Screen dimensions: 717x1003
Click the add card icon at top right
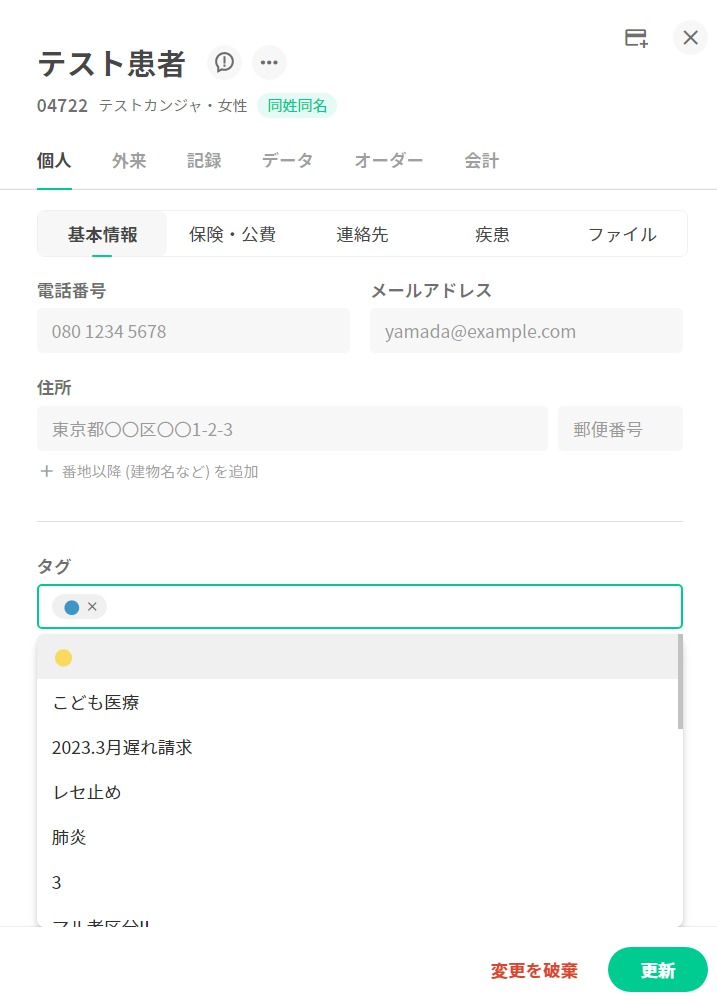636,38
